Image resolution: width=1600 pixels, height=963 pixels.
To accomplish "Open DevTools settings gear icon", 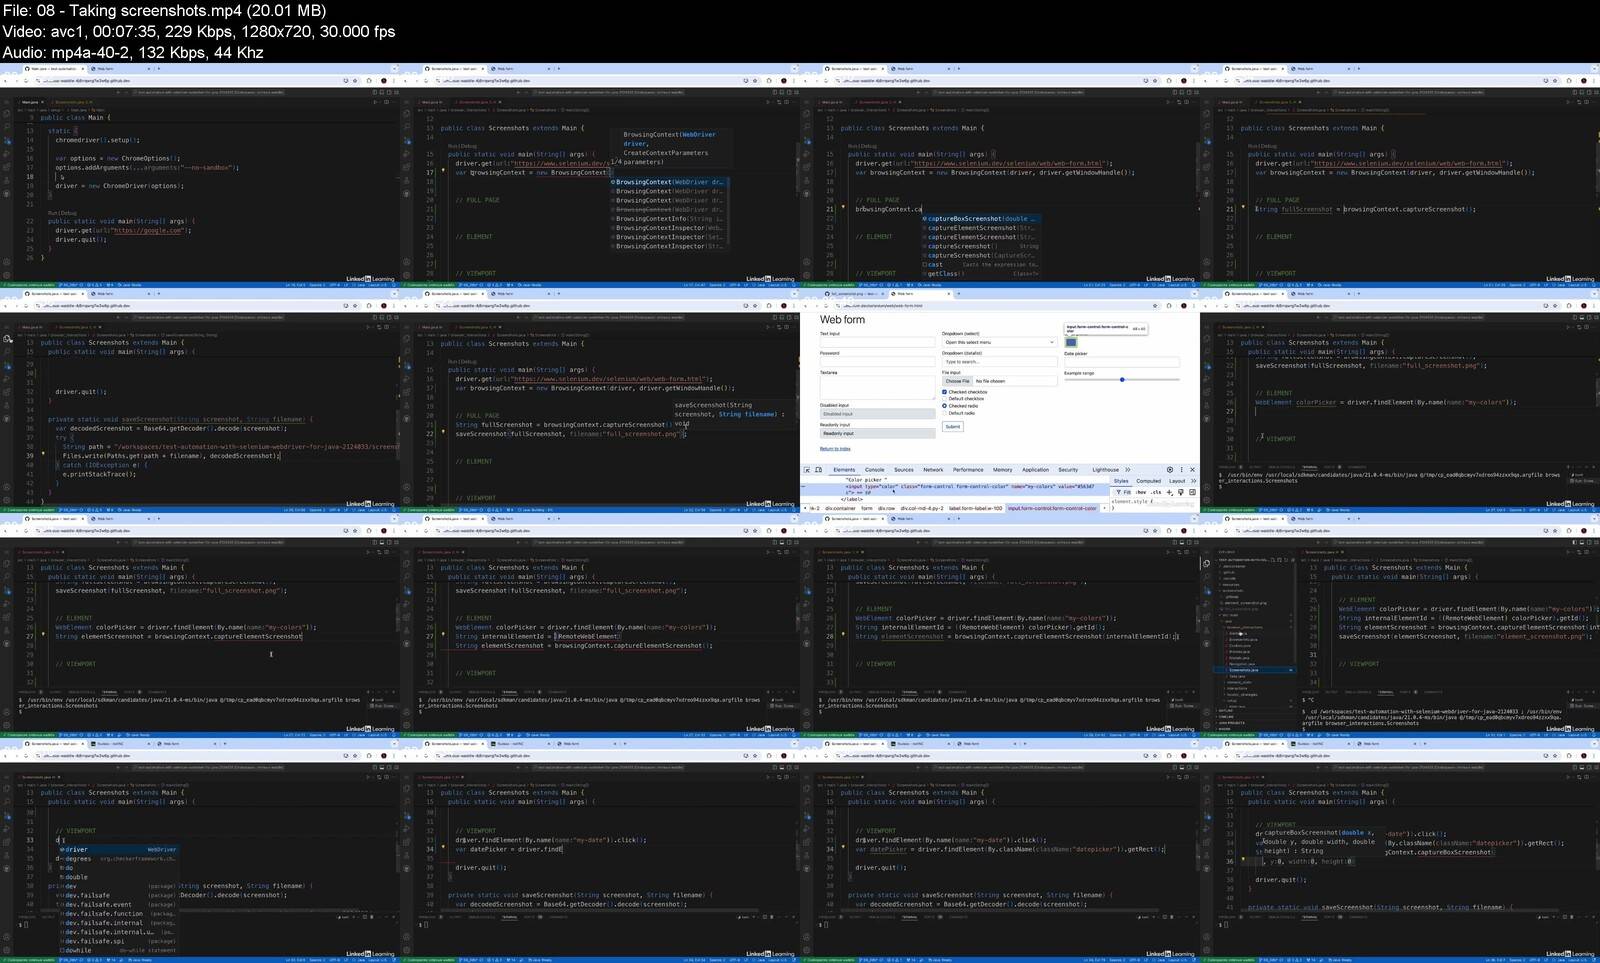I will click(1170, 469).
